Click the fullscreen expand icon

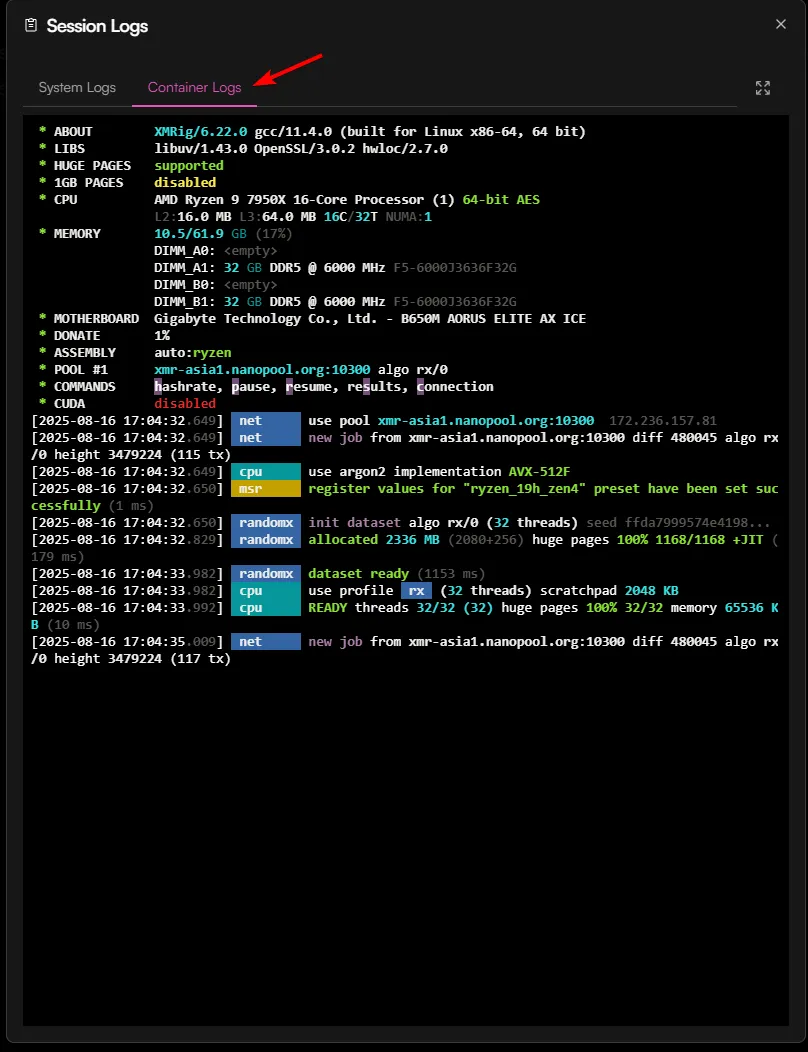[762, 88]
